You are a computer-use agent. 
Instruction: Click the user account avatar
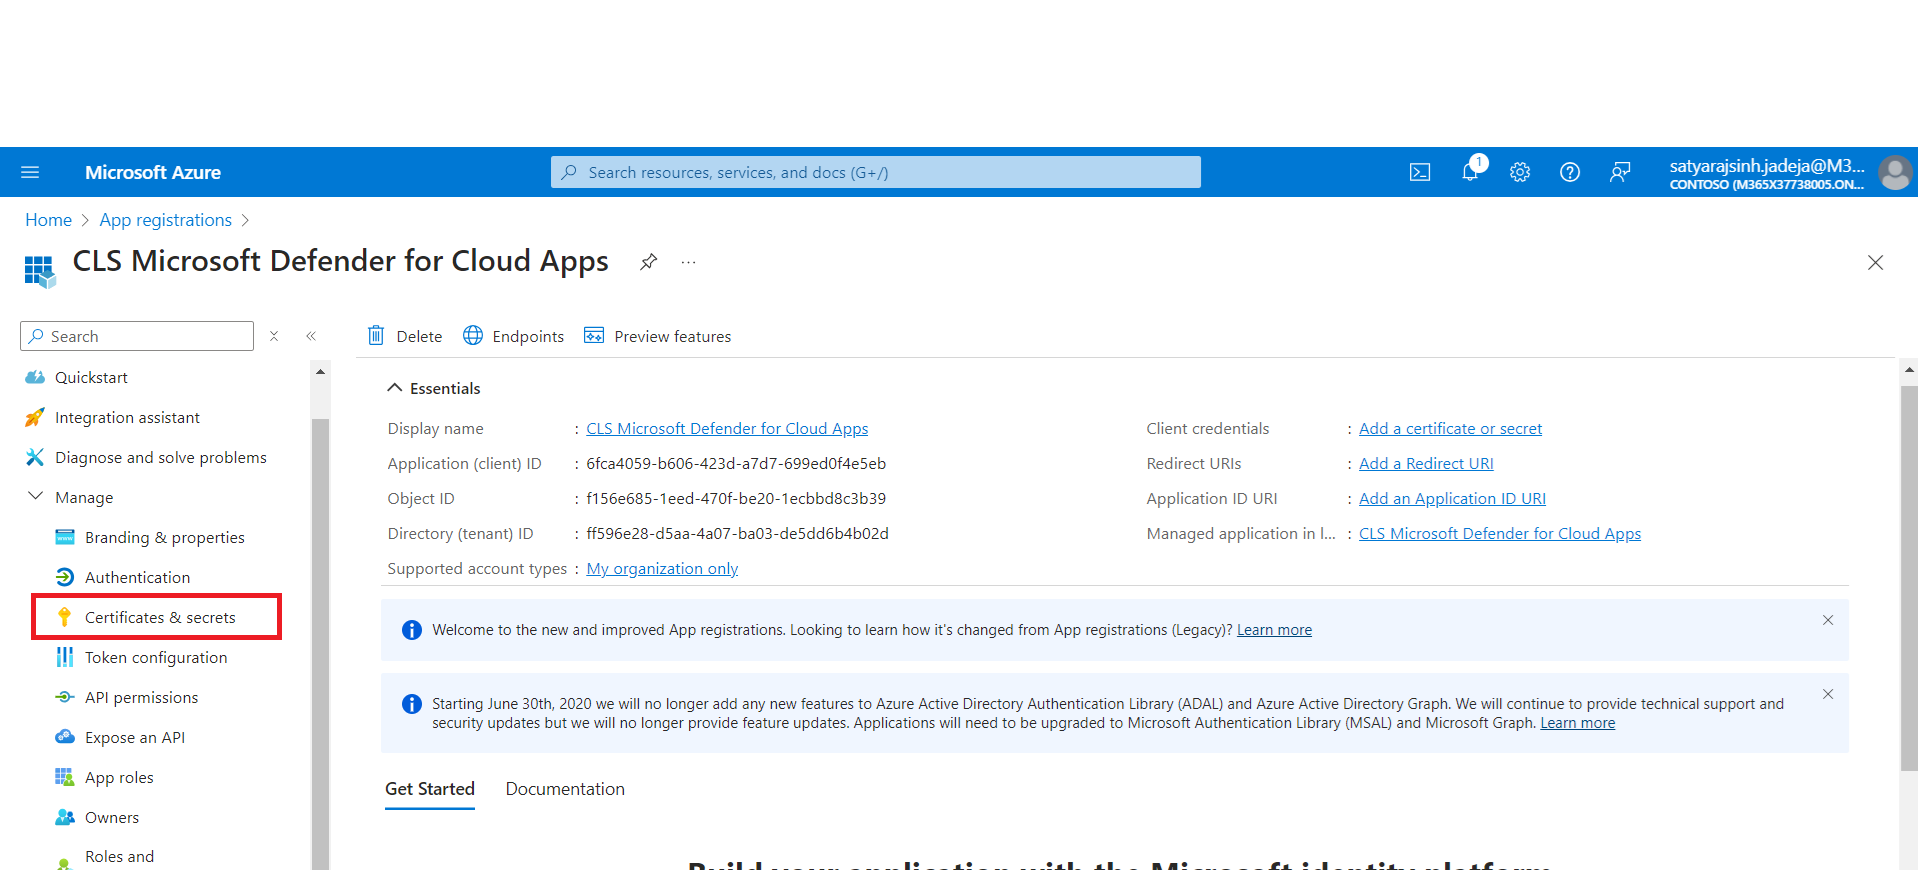(x=1895, y=172)
